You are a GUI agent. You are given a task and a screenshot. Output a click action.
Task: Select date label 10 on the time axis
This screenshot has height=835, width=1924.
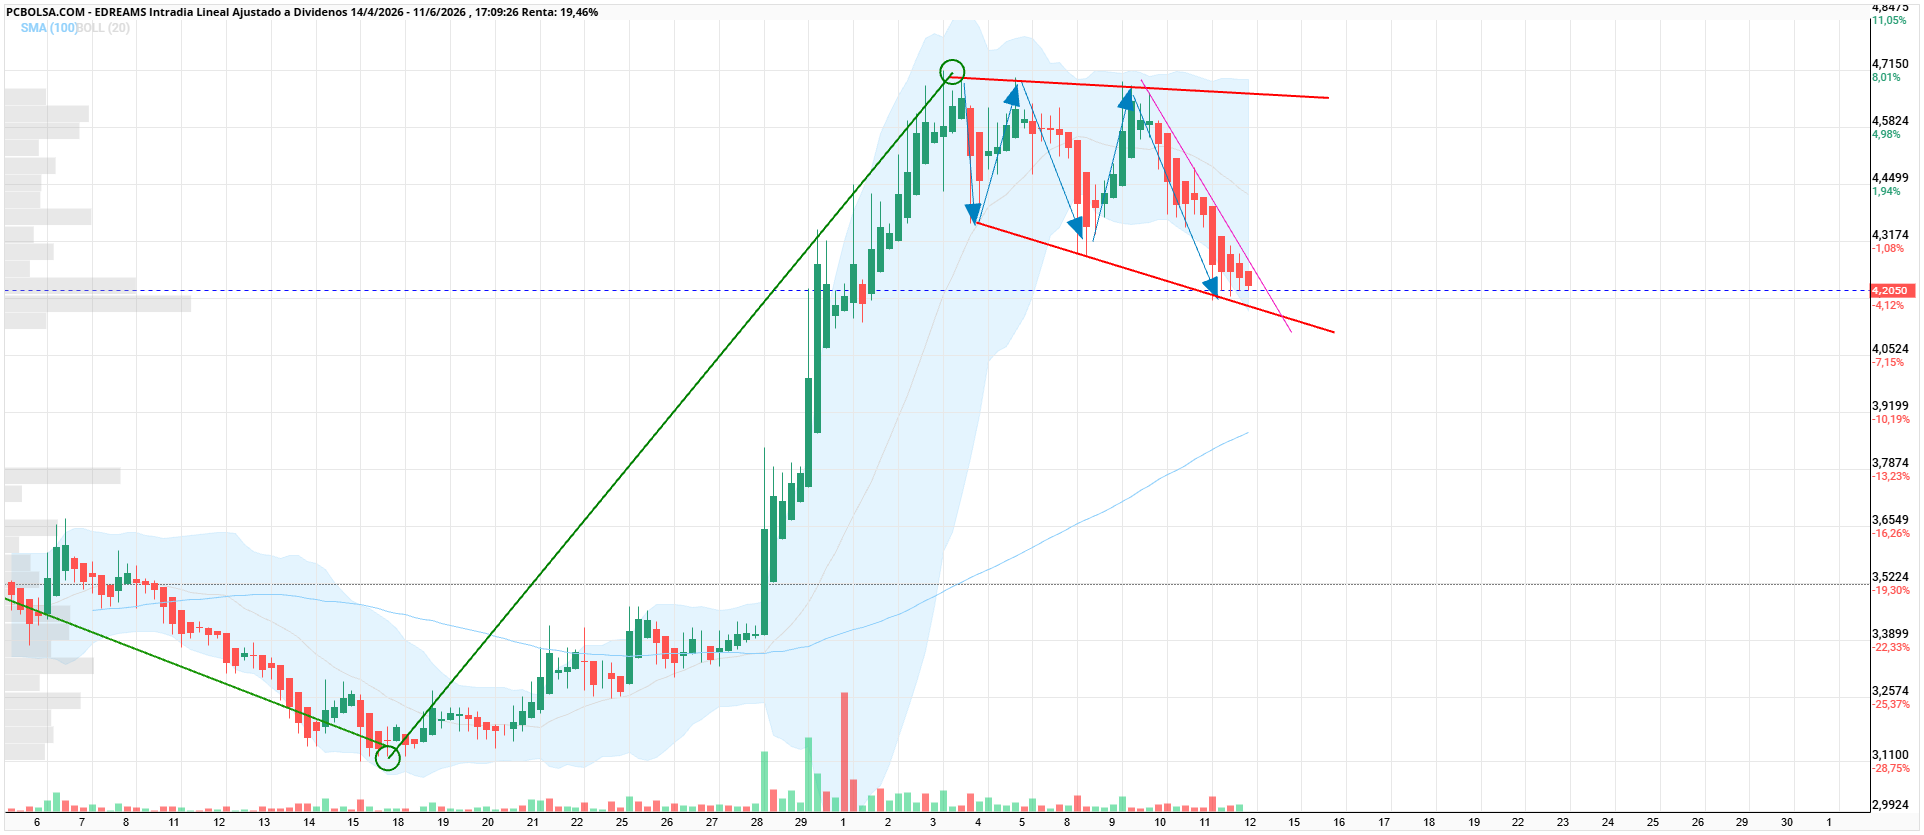1160,823
